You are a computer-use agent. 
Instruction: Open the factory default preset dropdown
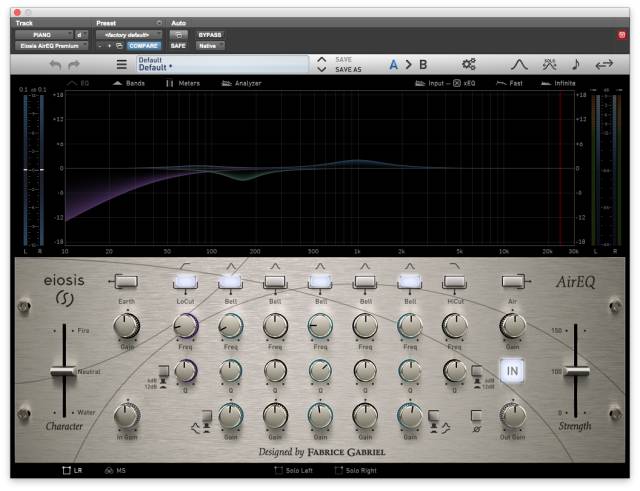click(129, 35)
